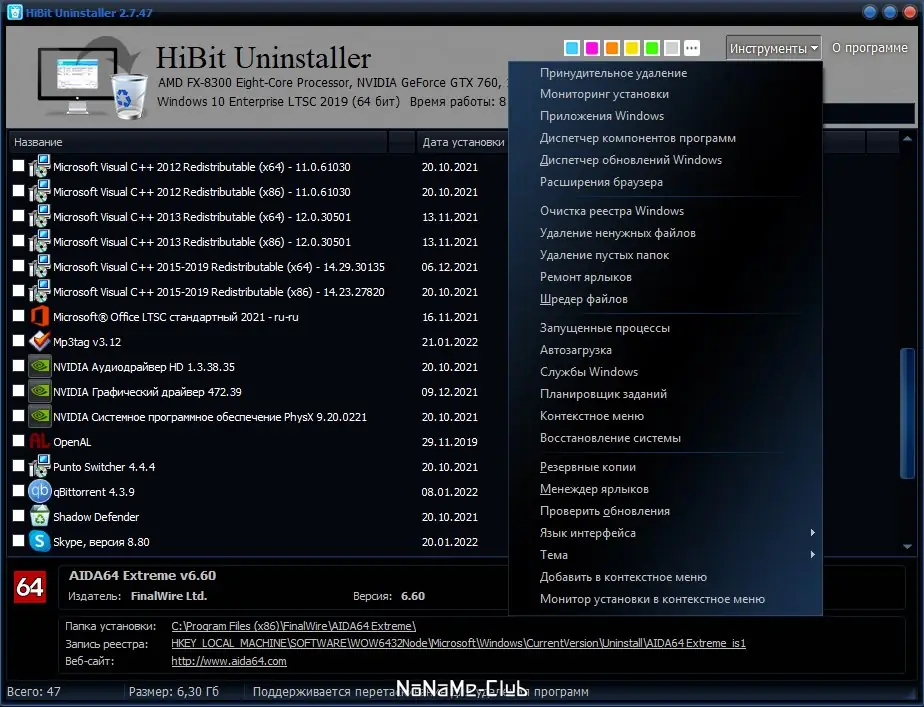Sort list by Дата установки column header
Image resolution: width=924 pixels, height=707 pixels.
point(463,142)
